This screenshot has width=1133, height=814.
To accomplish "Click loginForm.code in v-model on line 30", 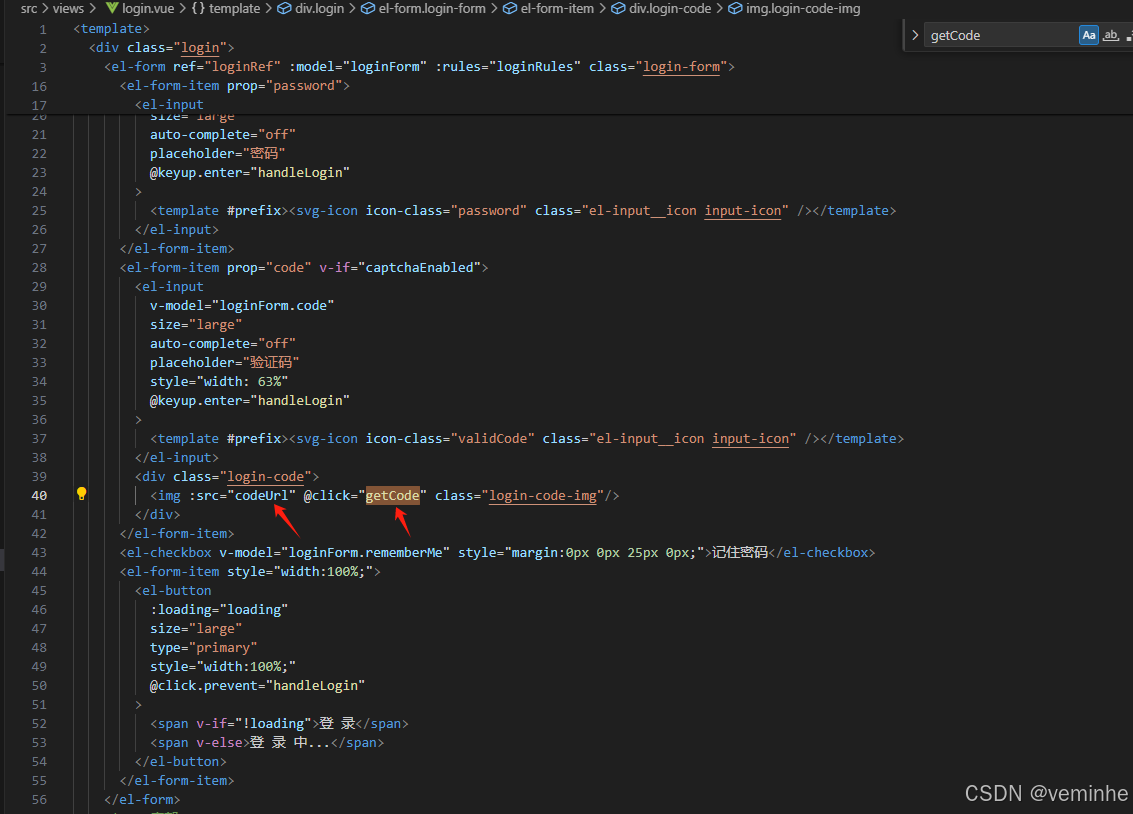I will [273, 306].
